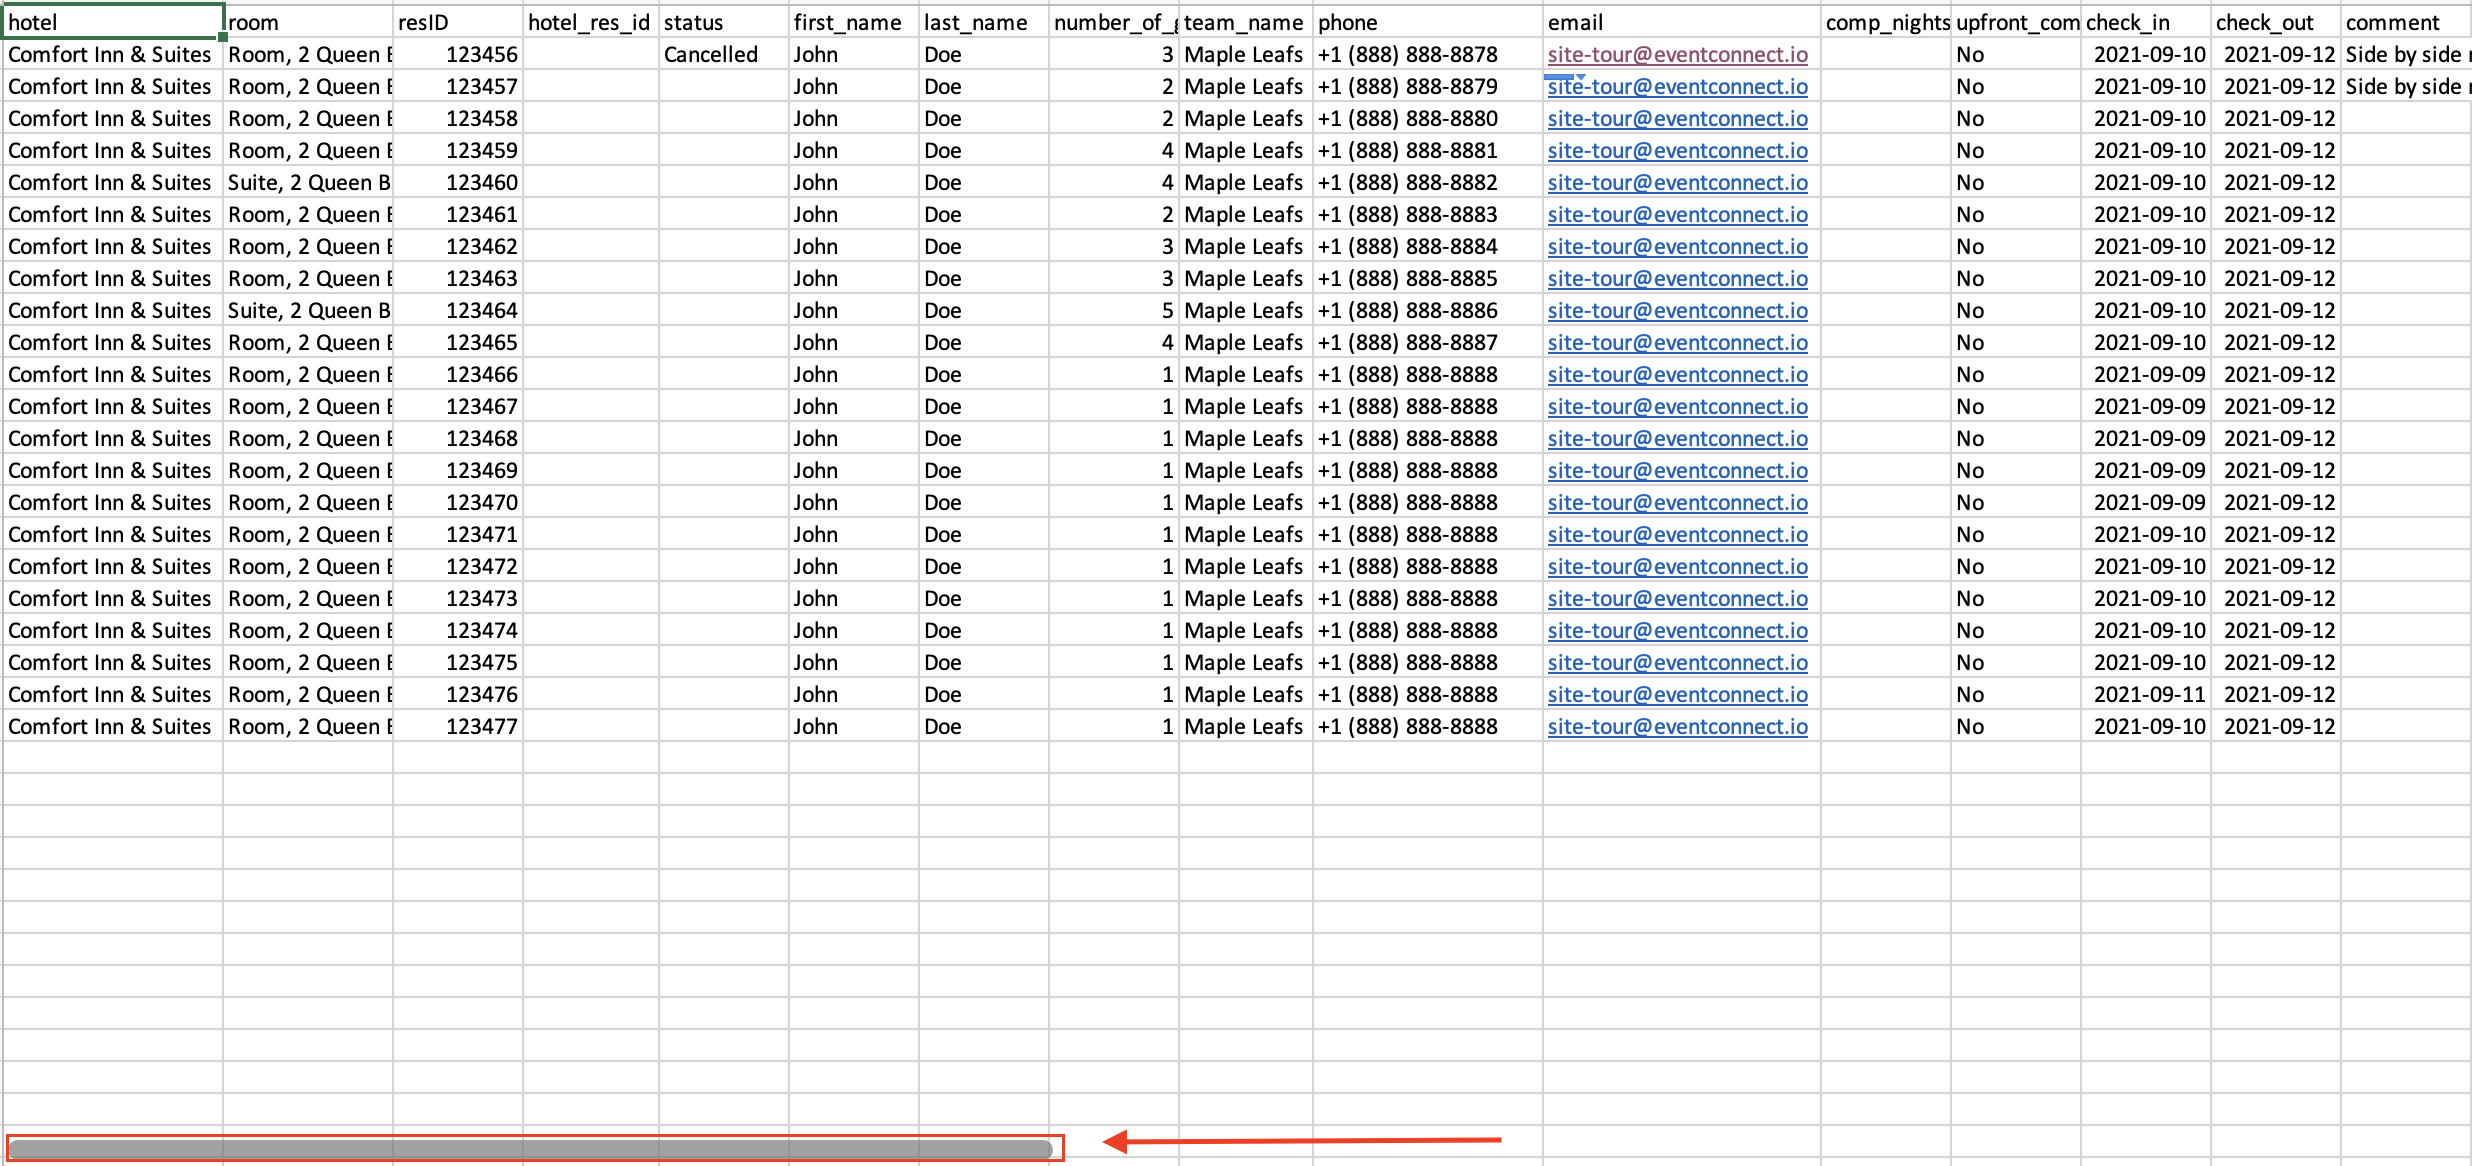Click the email link in resID 123477 row
This screenshot has height=1166, width=2472.
[1677, 727]
